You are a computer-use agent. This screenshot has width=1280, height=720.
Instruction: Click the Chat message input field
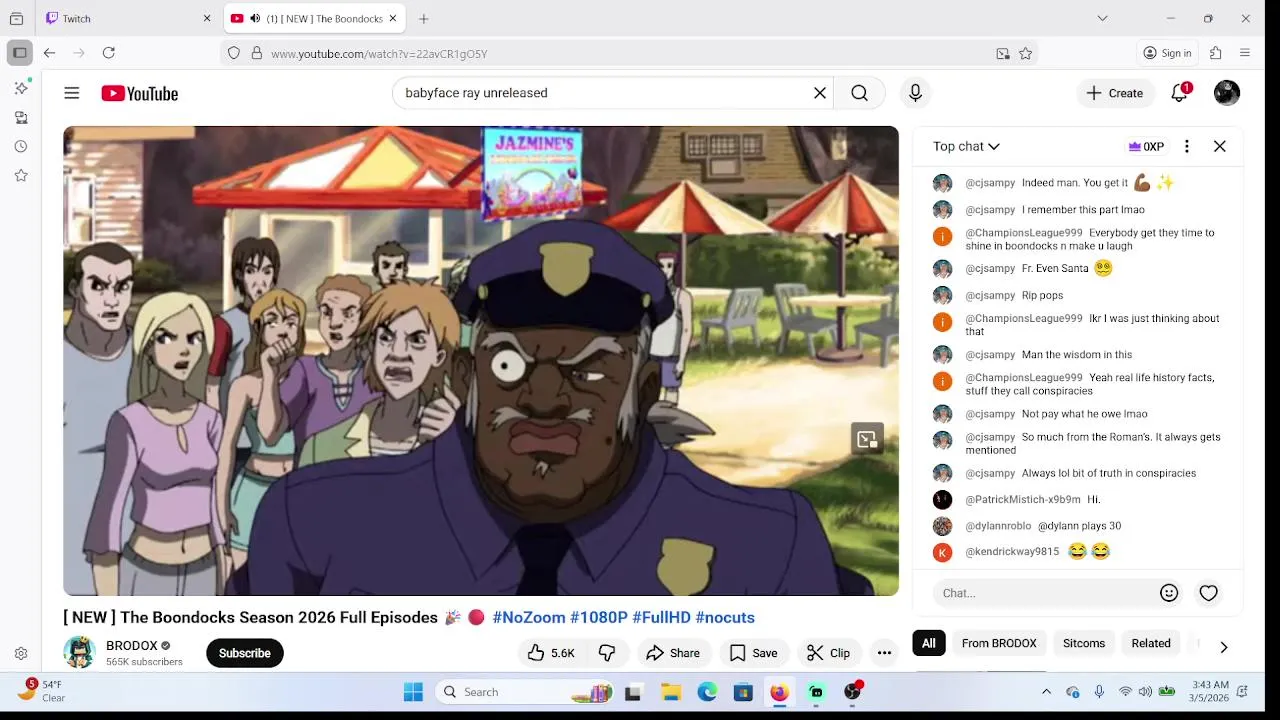point(1045,593)
